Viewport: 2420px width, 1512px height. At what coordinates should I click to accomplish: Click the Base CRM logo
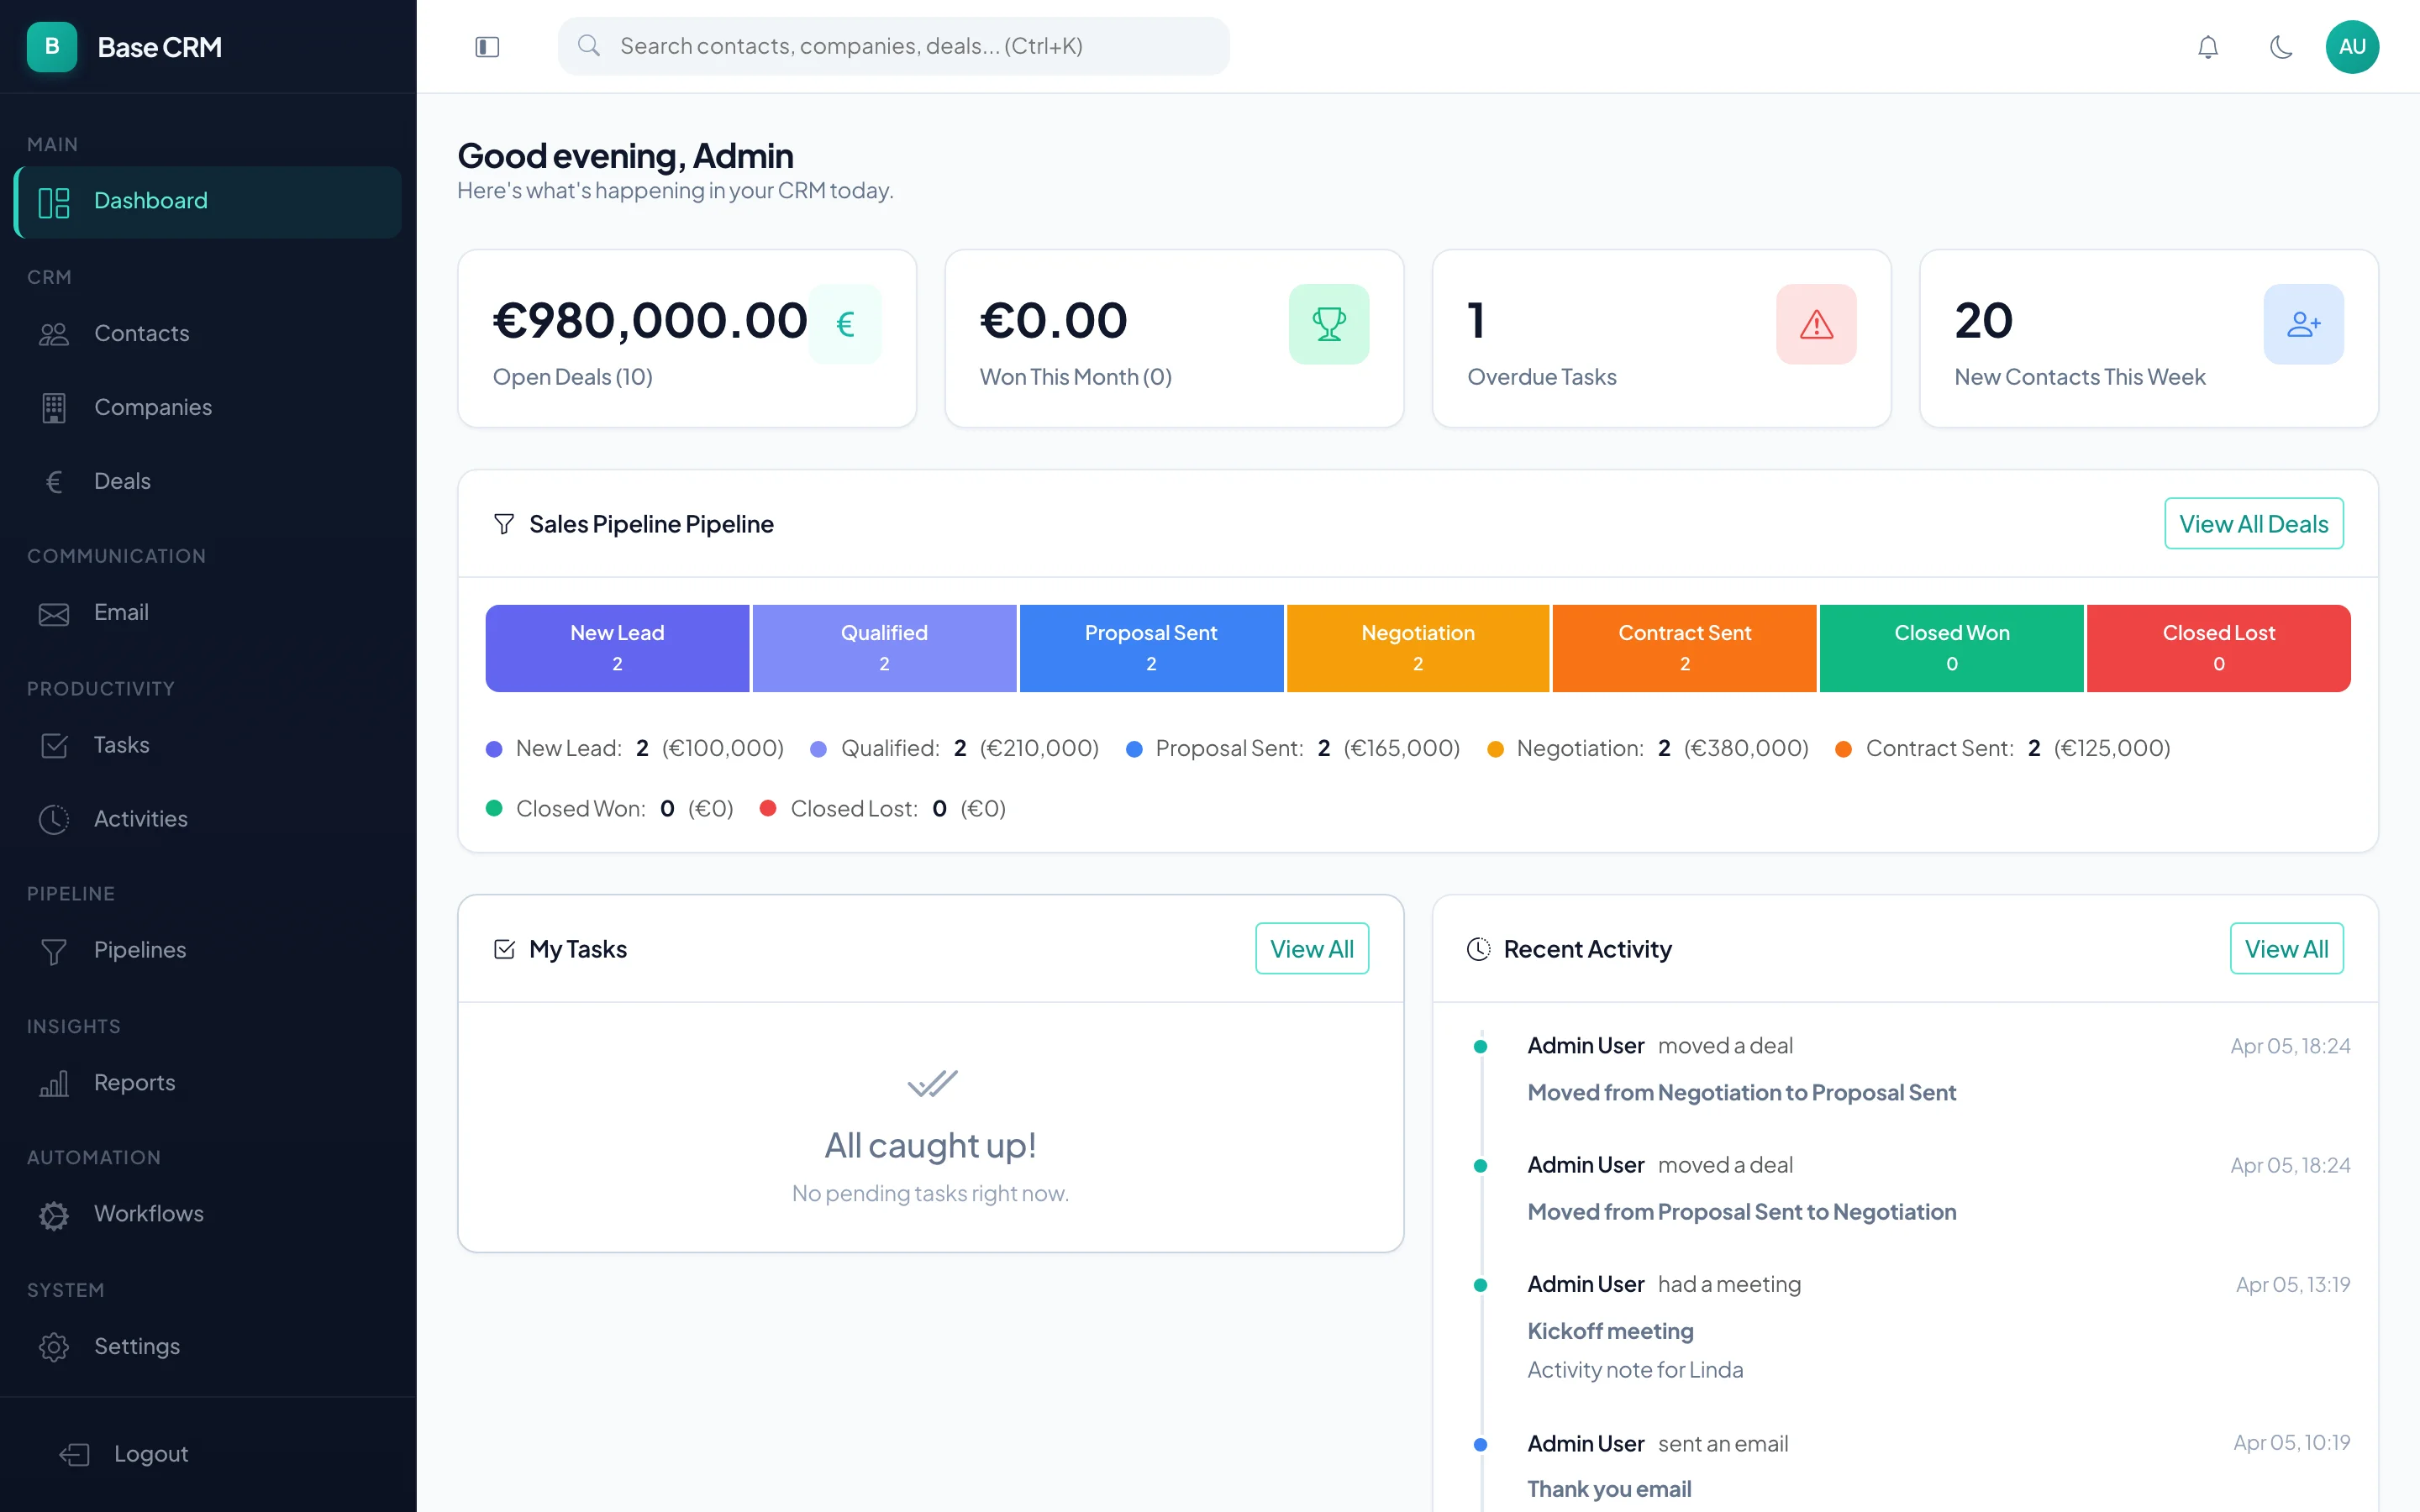point(125,46)
